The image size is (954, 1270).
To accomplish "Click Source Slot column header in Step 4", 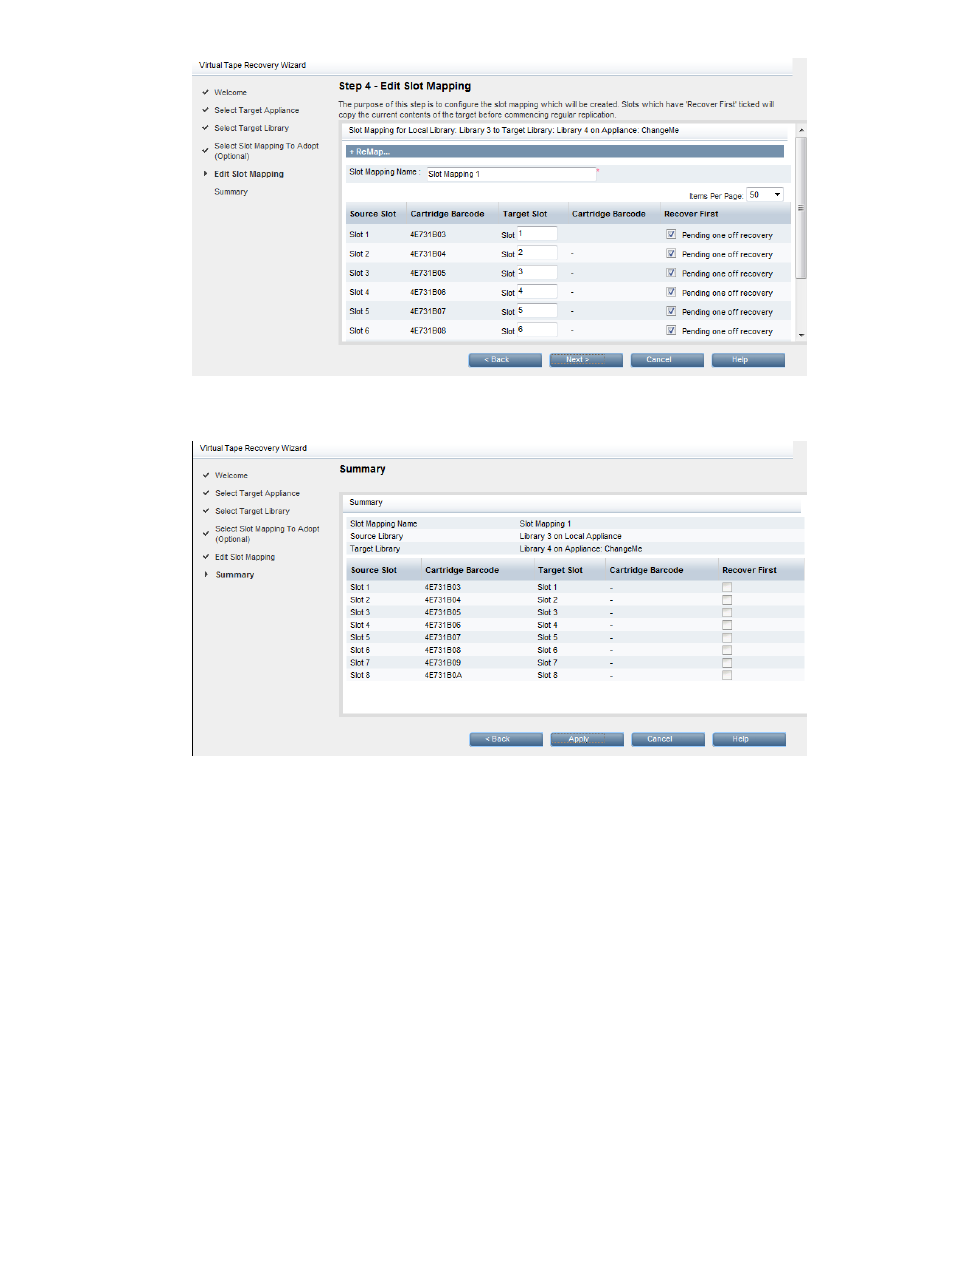I will (373, 214).
